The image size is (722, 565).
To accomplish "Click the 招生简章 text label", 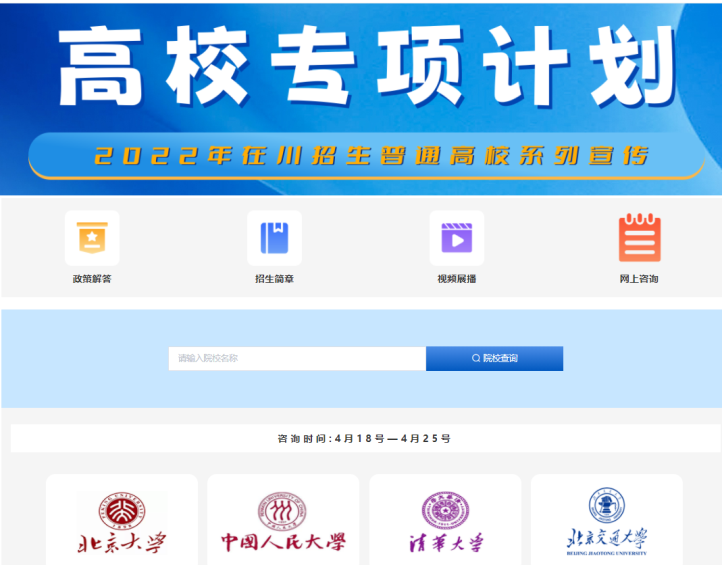I will point(274,279).
